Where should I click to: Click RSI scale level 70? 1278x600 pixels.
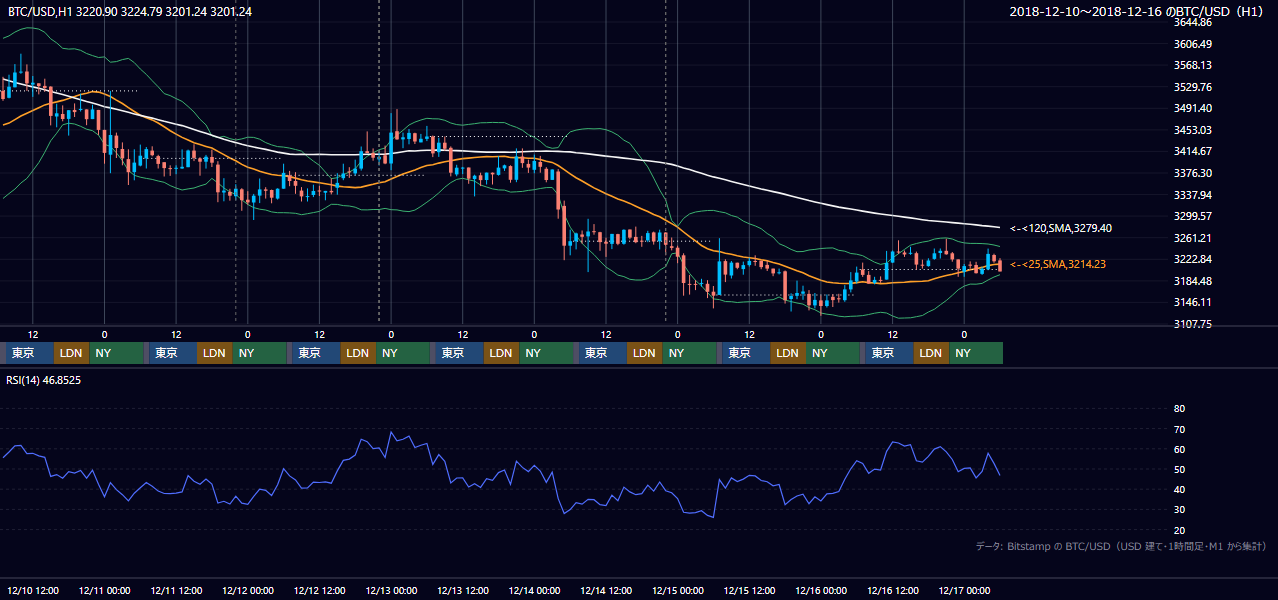1179,429
